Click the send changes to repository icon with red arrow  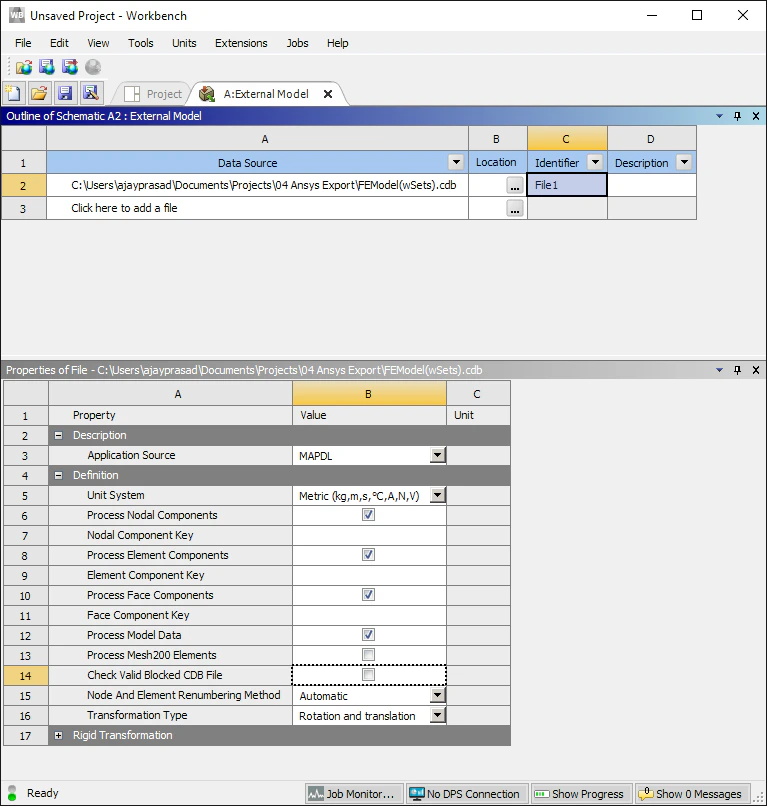tap(70, 67)
